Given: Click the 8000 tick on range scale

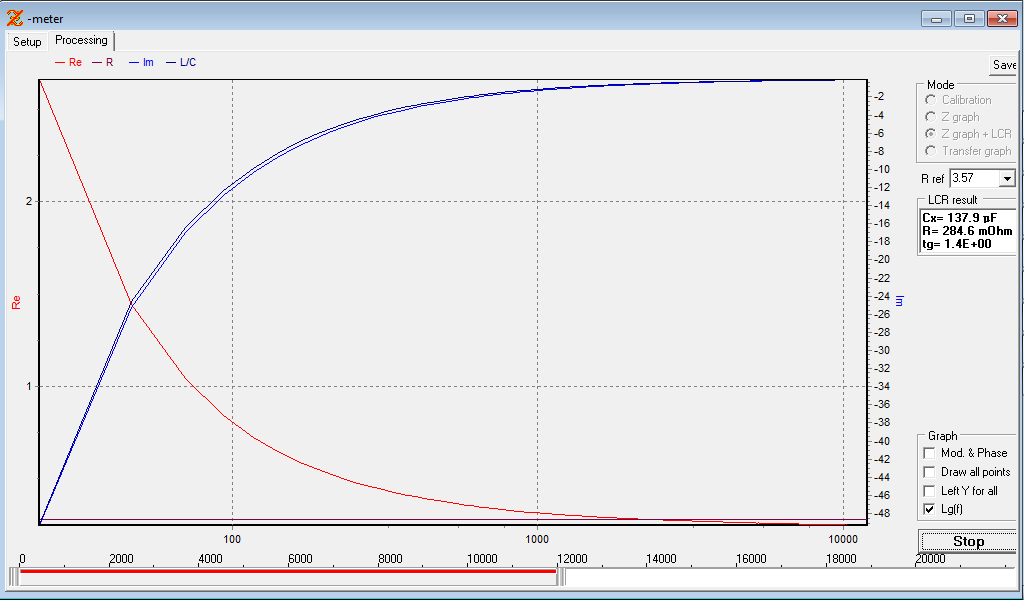Looking at the screenshot, I should [x=390, y=559].
